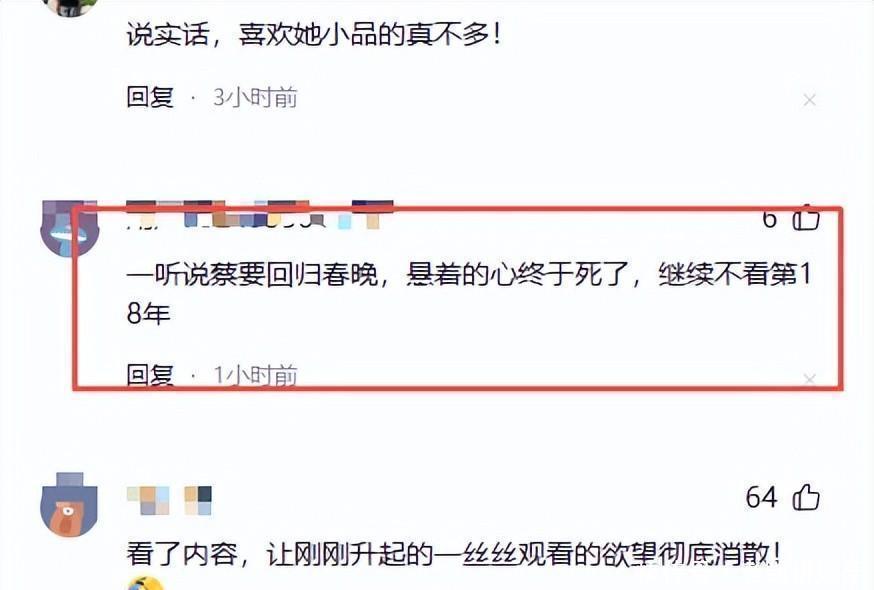Open the blurred username above the 春晚 comment
Image resolution: width=874 pixels, height=590 pixels.
[x=260, y=215]
